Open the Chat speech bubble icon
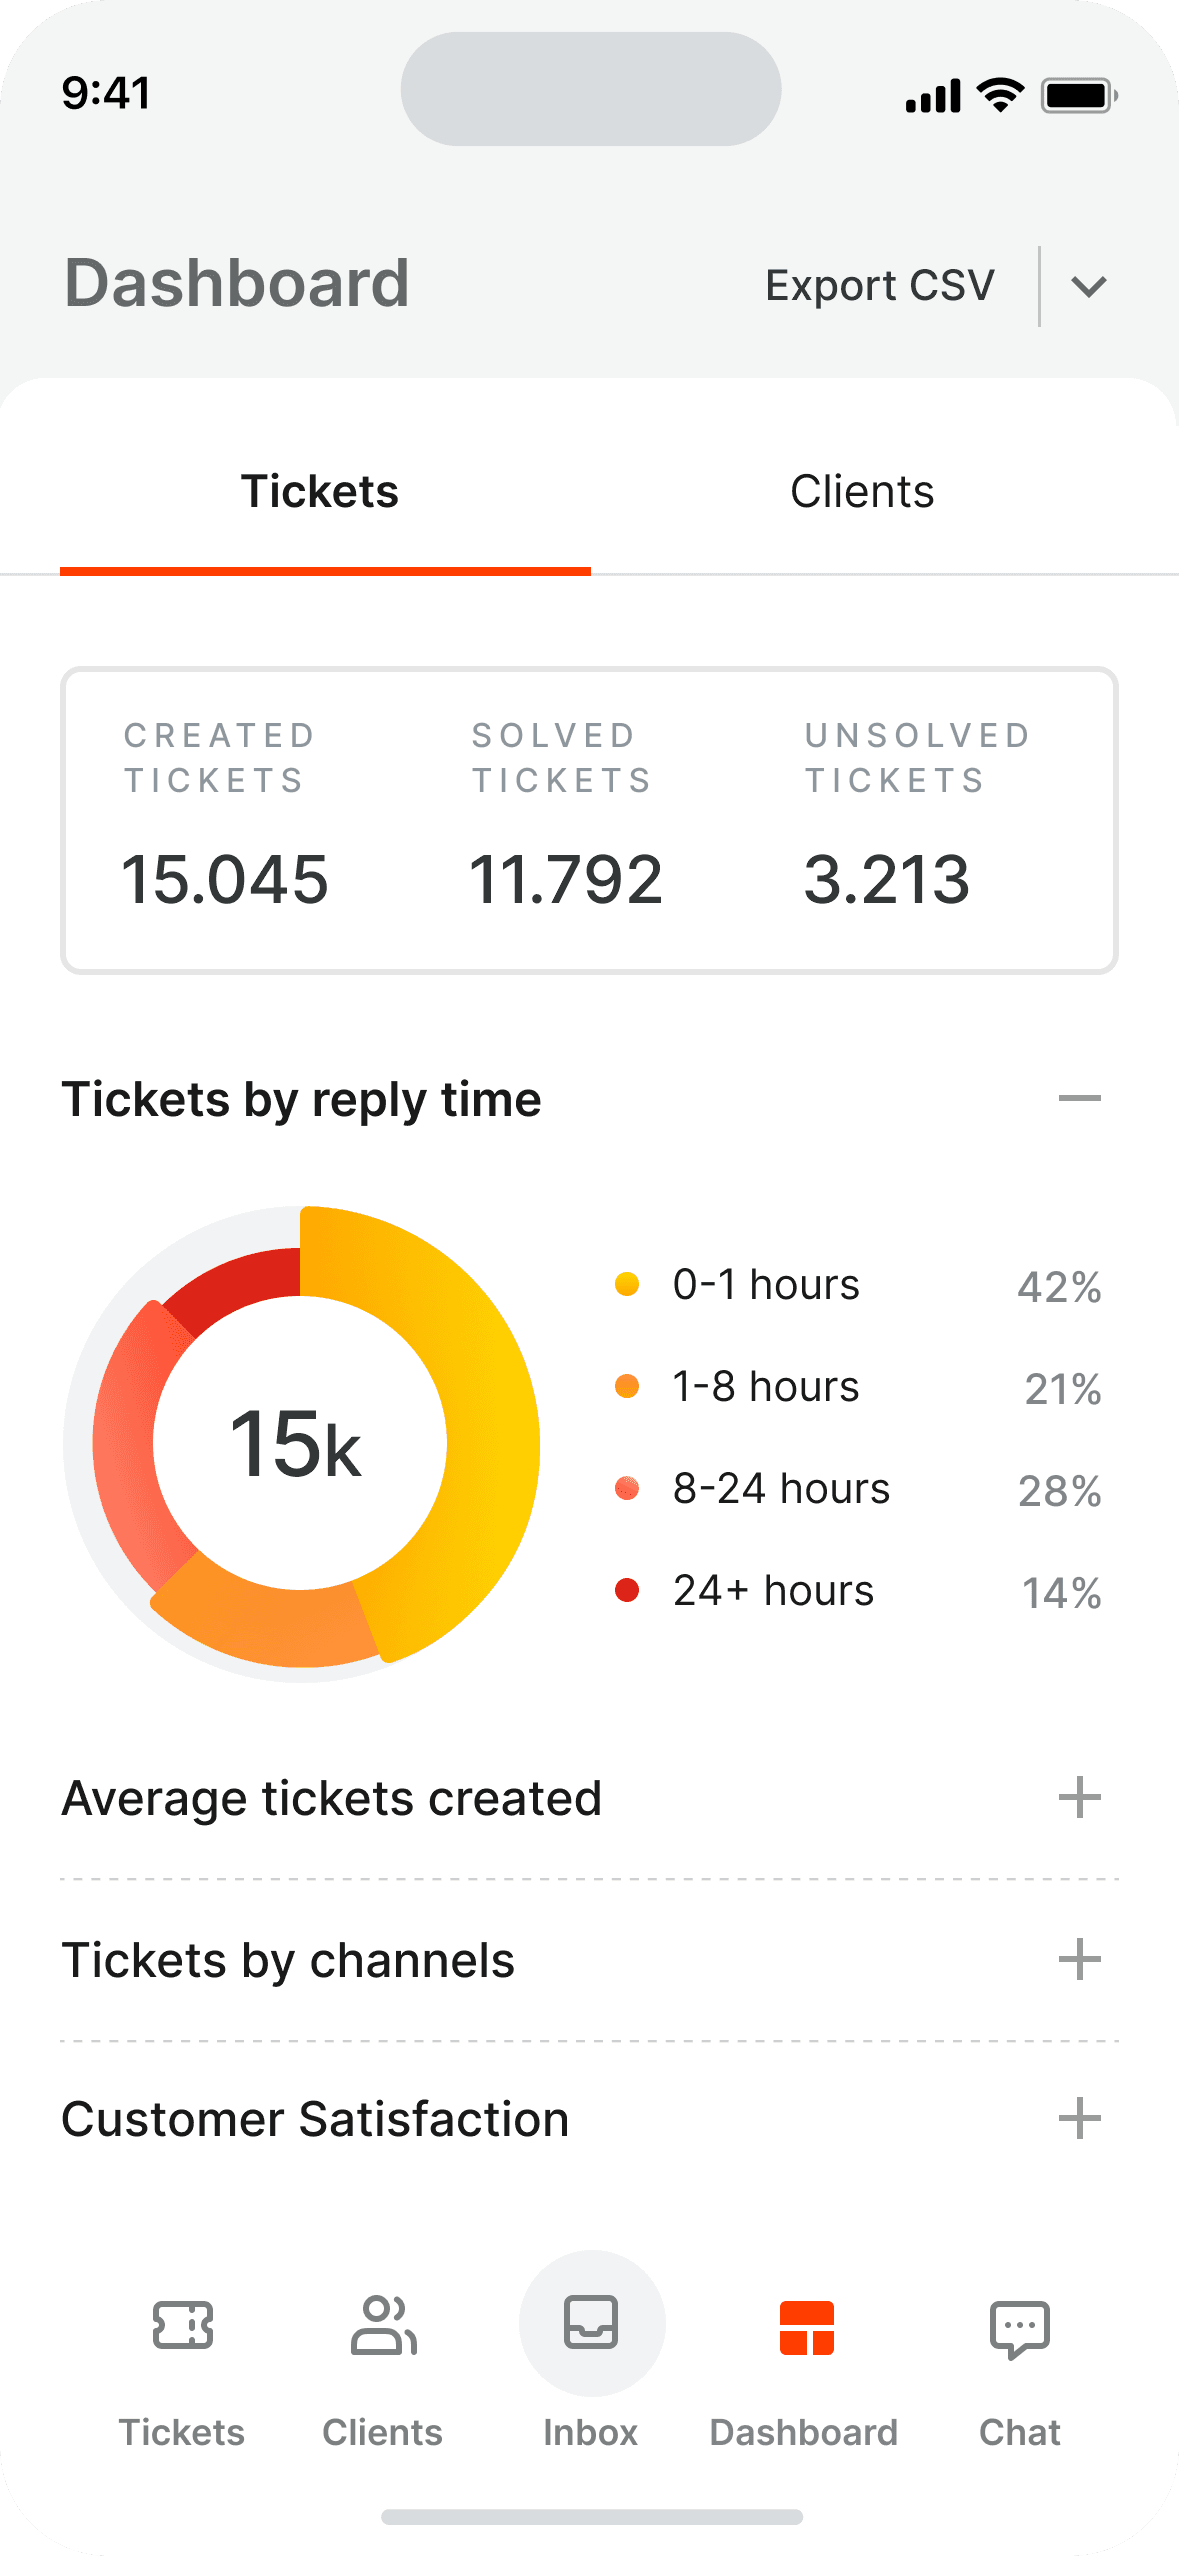The height and width of the screenshot is (2556, 1179). [1019, 2329]
